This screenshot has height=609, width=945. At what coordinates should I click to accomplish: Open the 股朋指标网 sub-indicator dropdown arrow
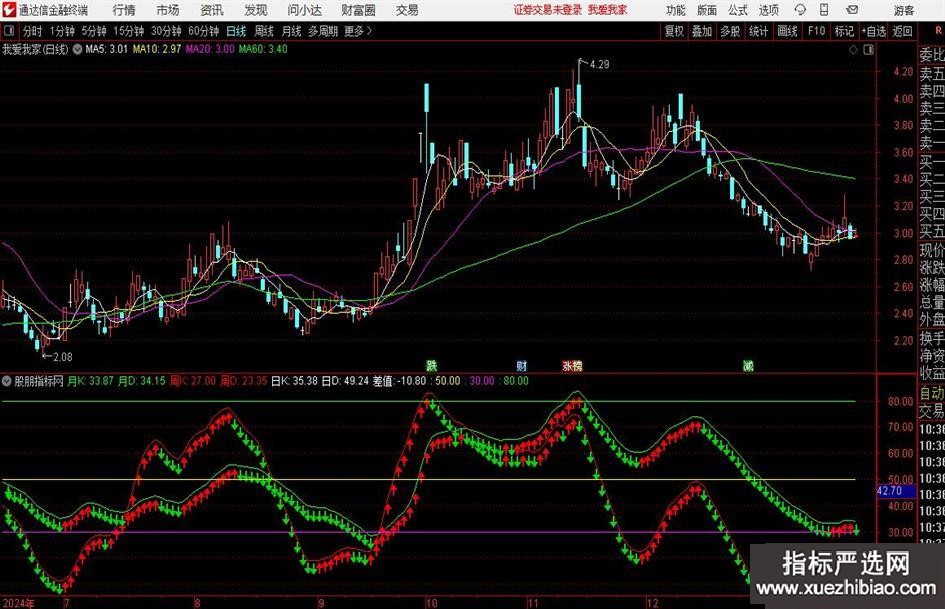tap(7, 381)
